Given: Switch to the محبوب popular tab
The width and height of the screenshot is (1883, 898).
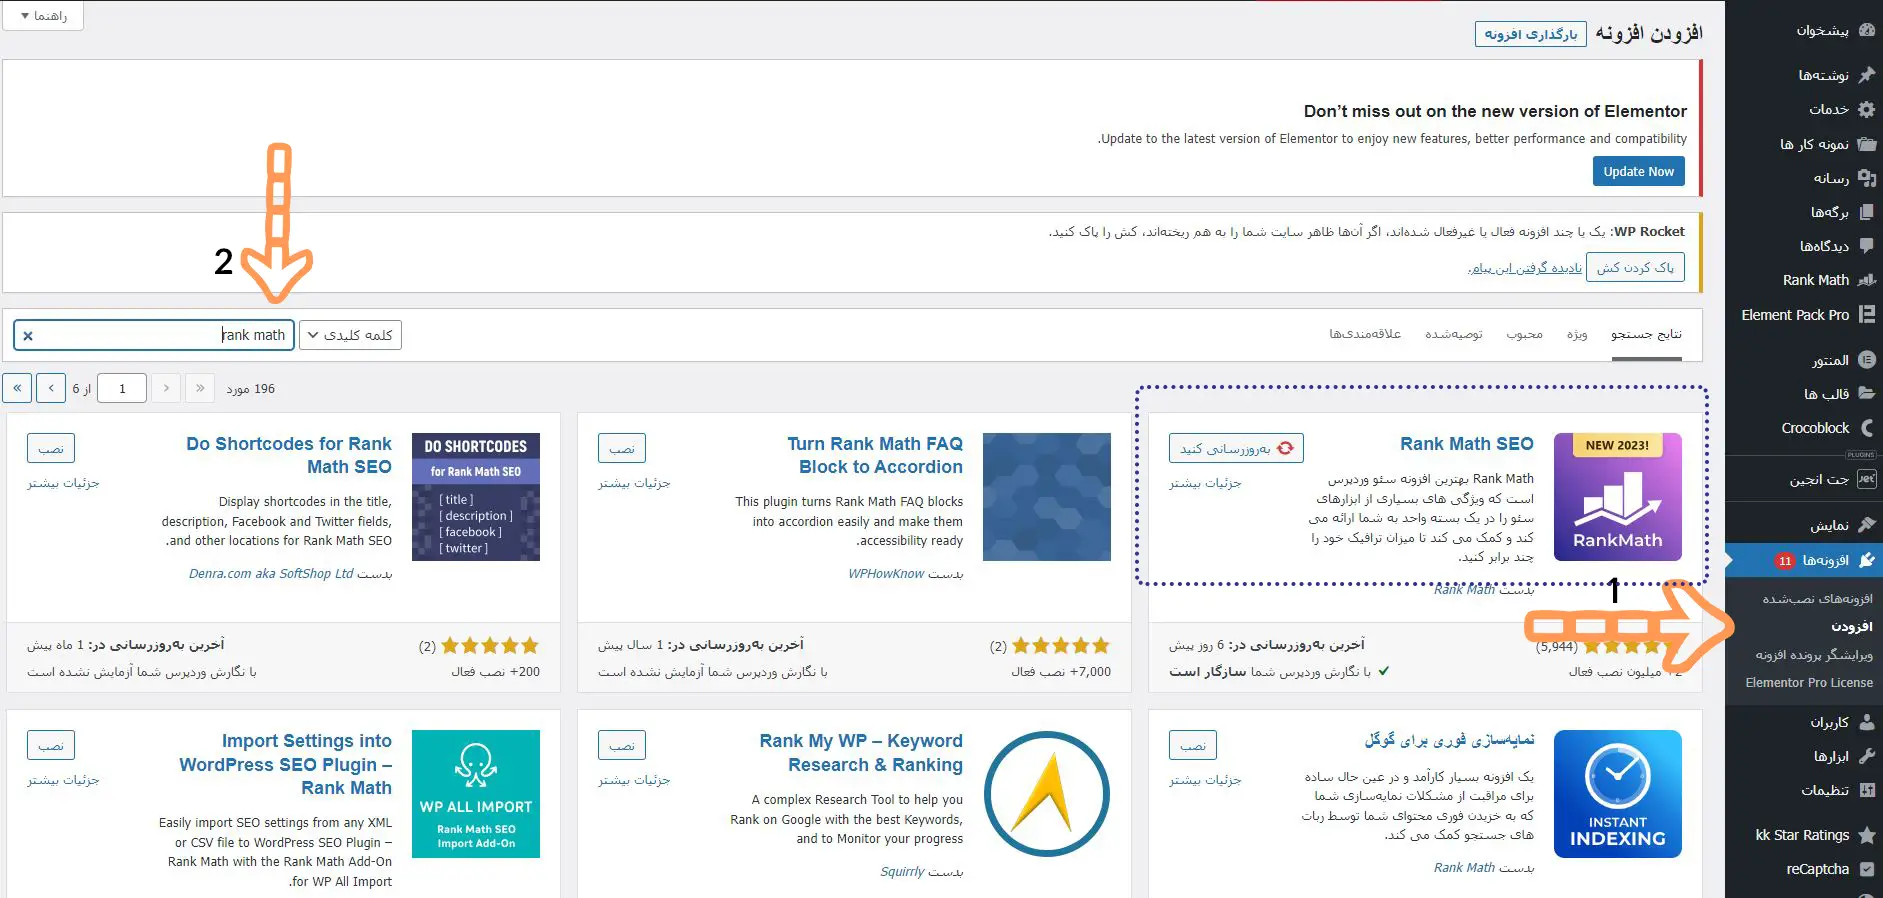Looking at the screenshot, I should click(x=1524, y=334).
